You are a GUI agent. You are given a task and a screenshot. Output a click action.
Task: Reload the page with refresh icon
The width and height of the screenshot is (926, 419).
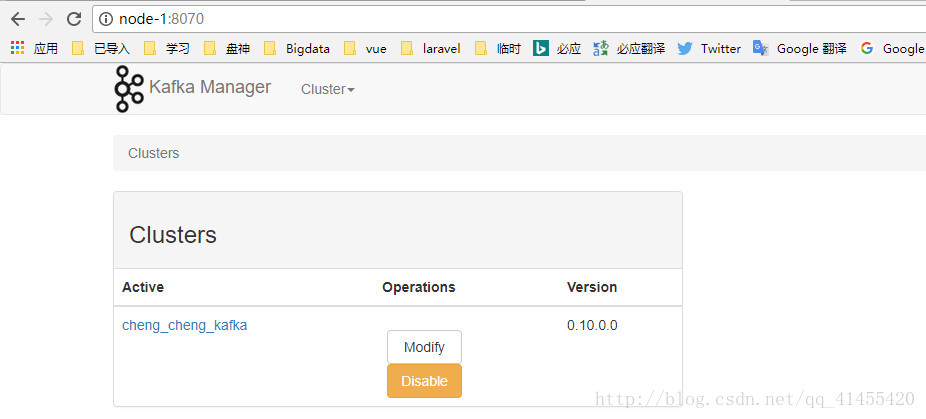click(74, 20)
